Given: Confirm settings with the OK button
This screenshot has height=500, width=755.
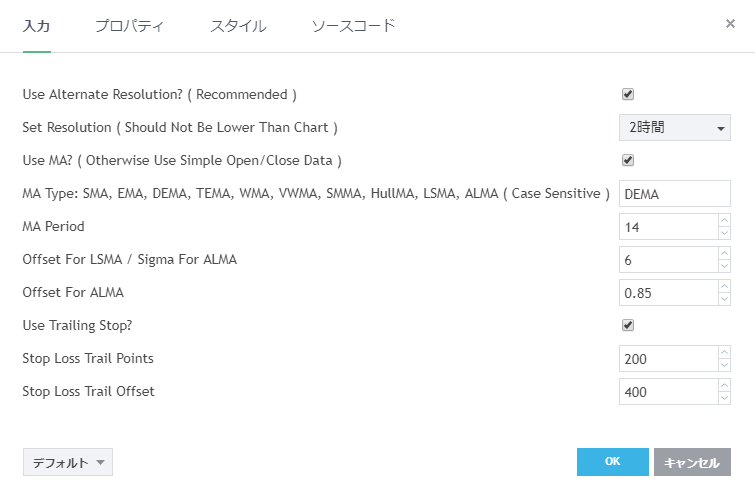Looking at the screenshot, I should click(612, 461).
